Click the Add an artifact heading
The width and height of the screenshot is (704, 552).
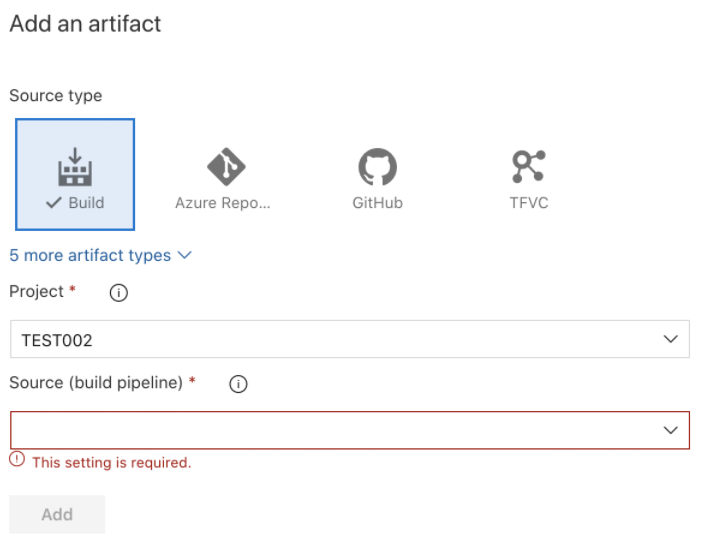[85, 24]
